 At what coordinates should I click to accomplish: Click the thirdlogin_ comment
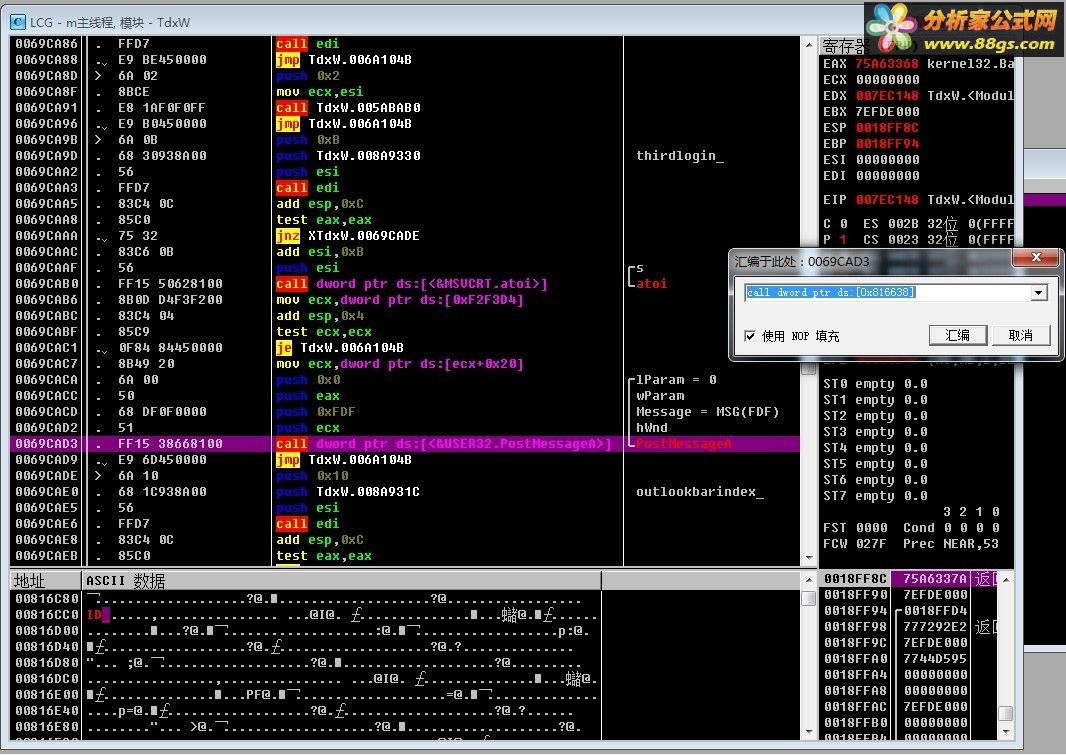click(680, 156)
